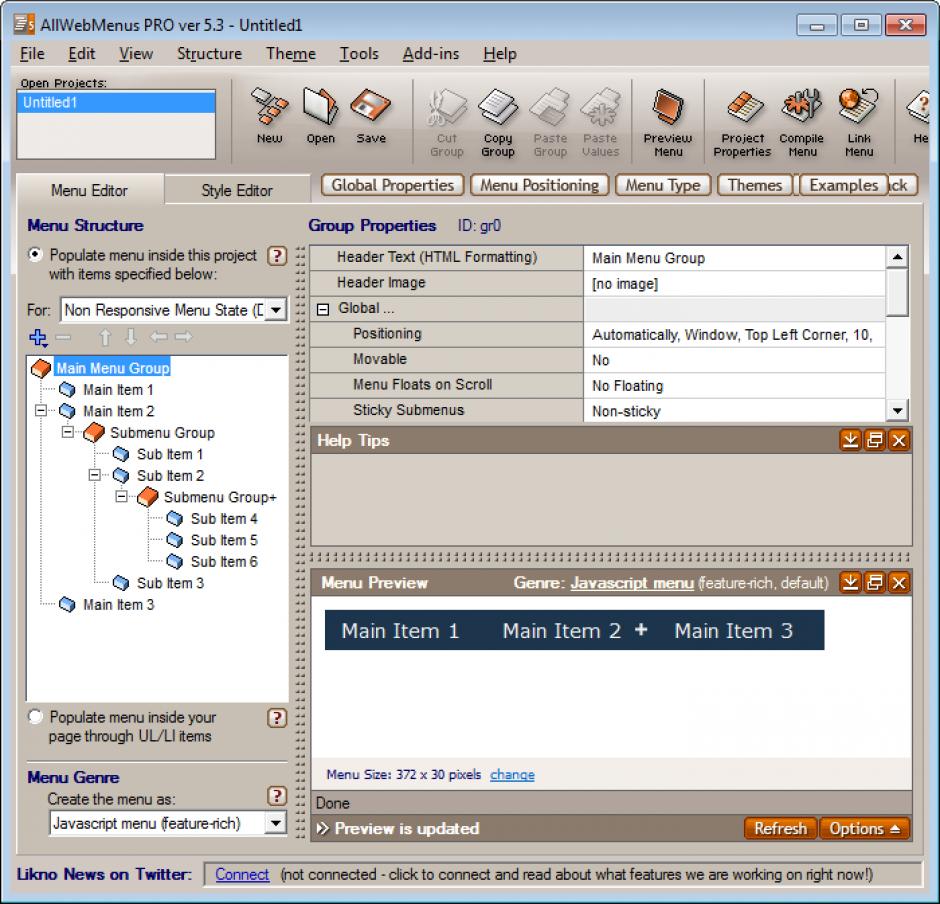Switch to the Menu Editor tab
The width and height of the screenshot is (940, 904).
click(89, 190)
